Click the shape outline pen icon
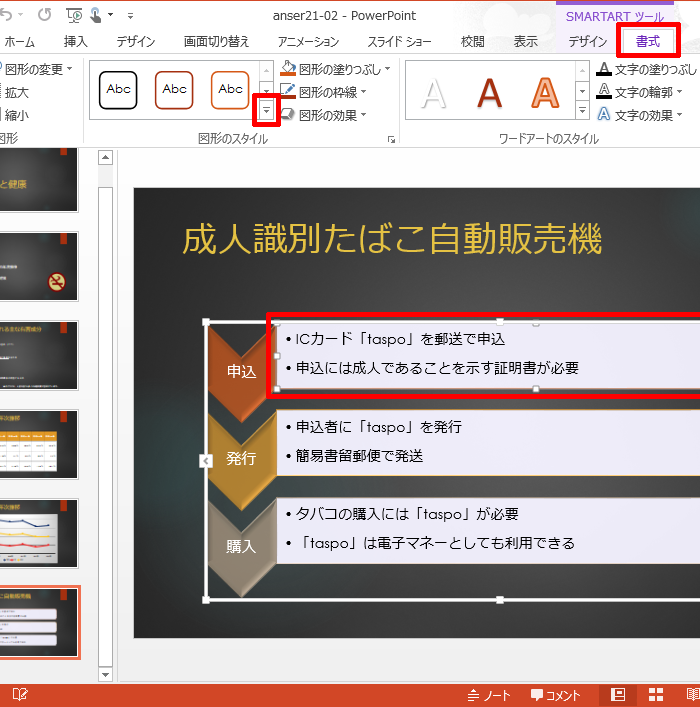 (288, 92)
